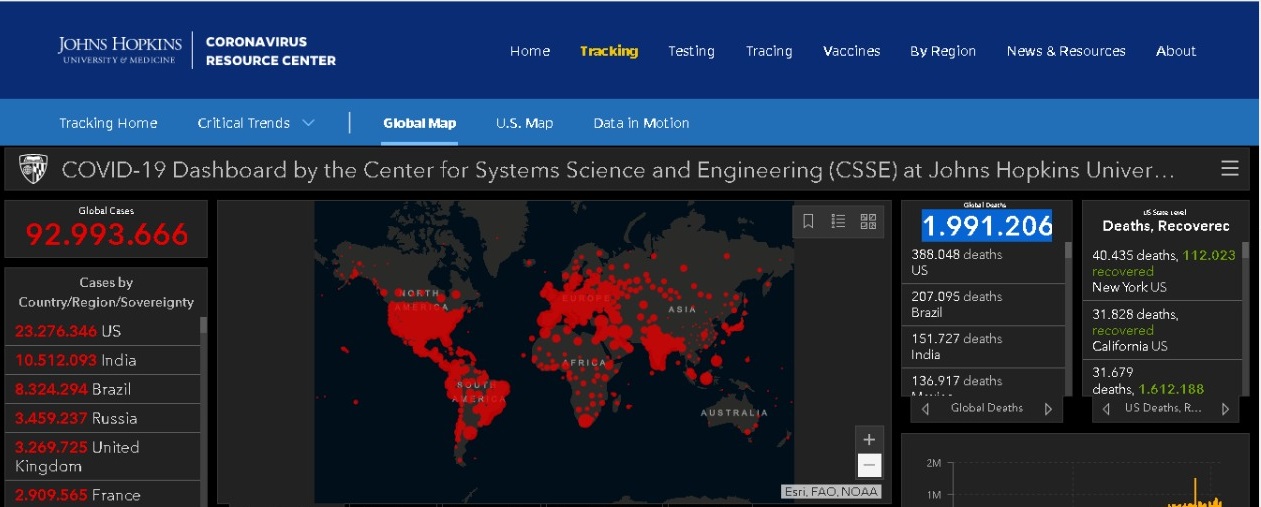Select the 136.917 deaths entry

pos(983,382)
